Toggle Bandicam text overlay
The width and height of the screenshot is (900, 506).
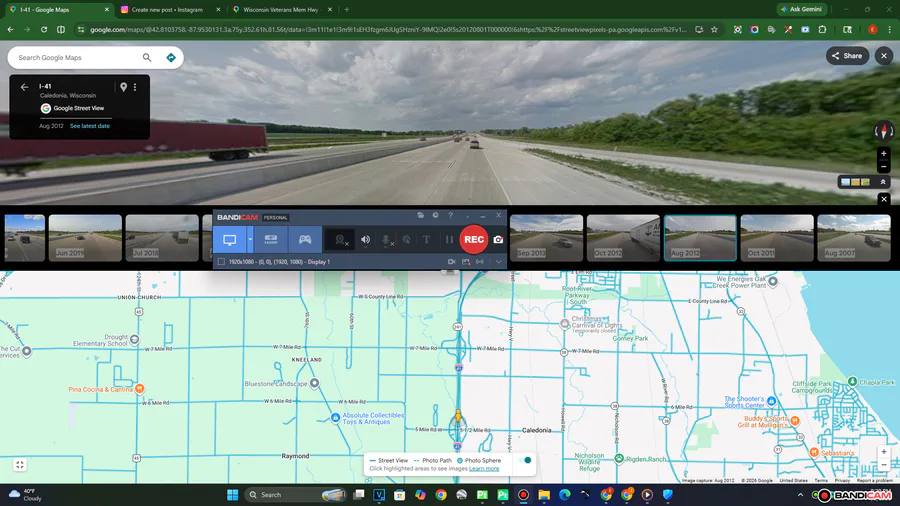tap(426, 240)
